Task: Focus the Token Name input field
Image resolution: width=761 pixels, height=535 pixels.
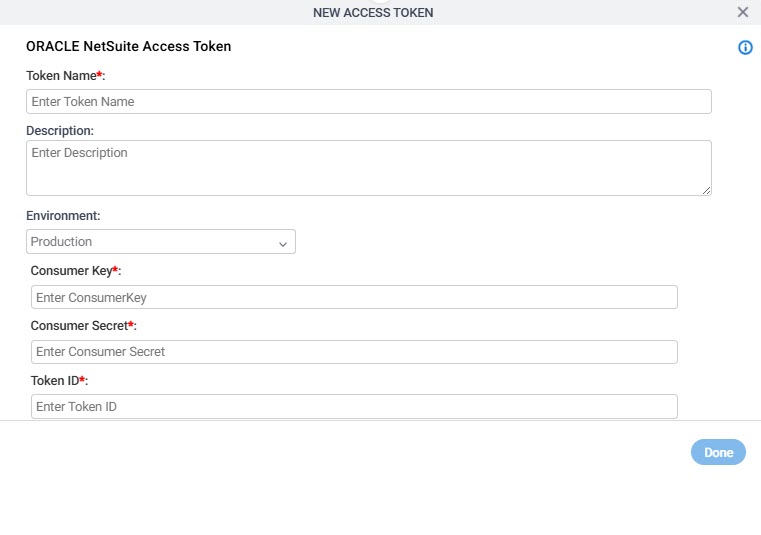Action: (x=369, y=101)
